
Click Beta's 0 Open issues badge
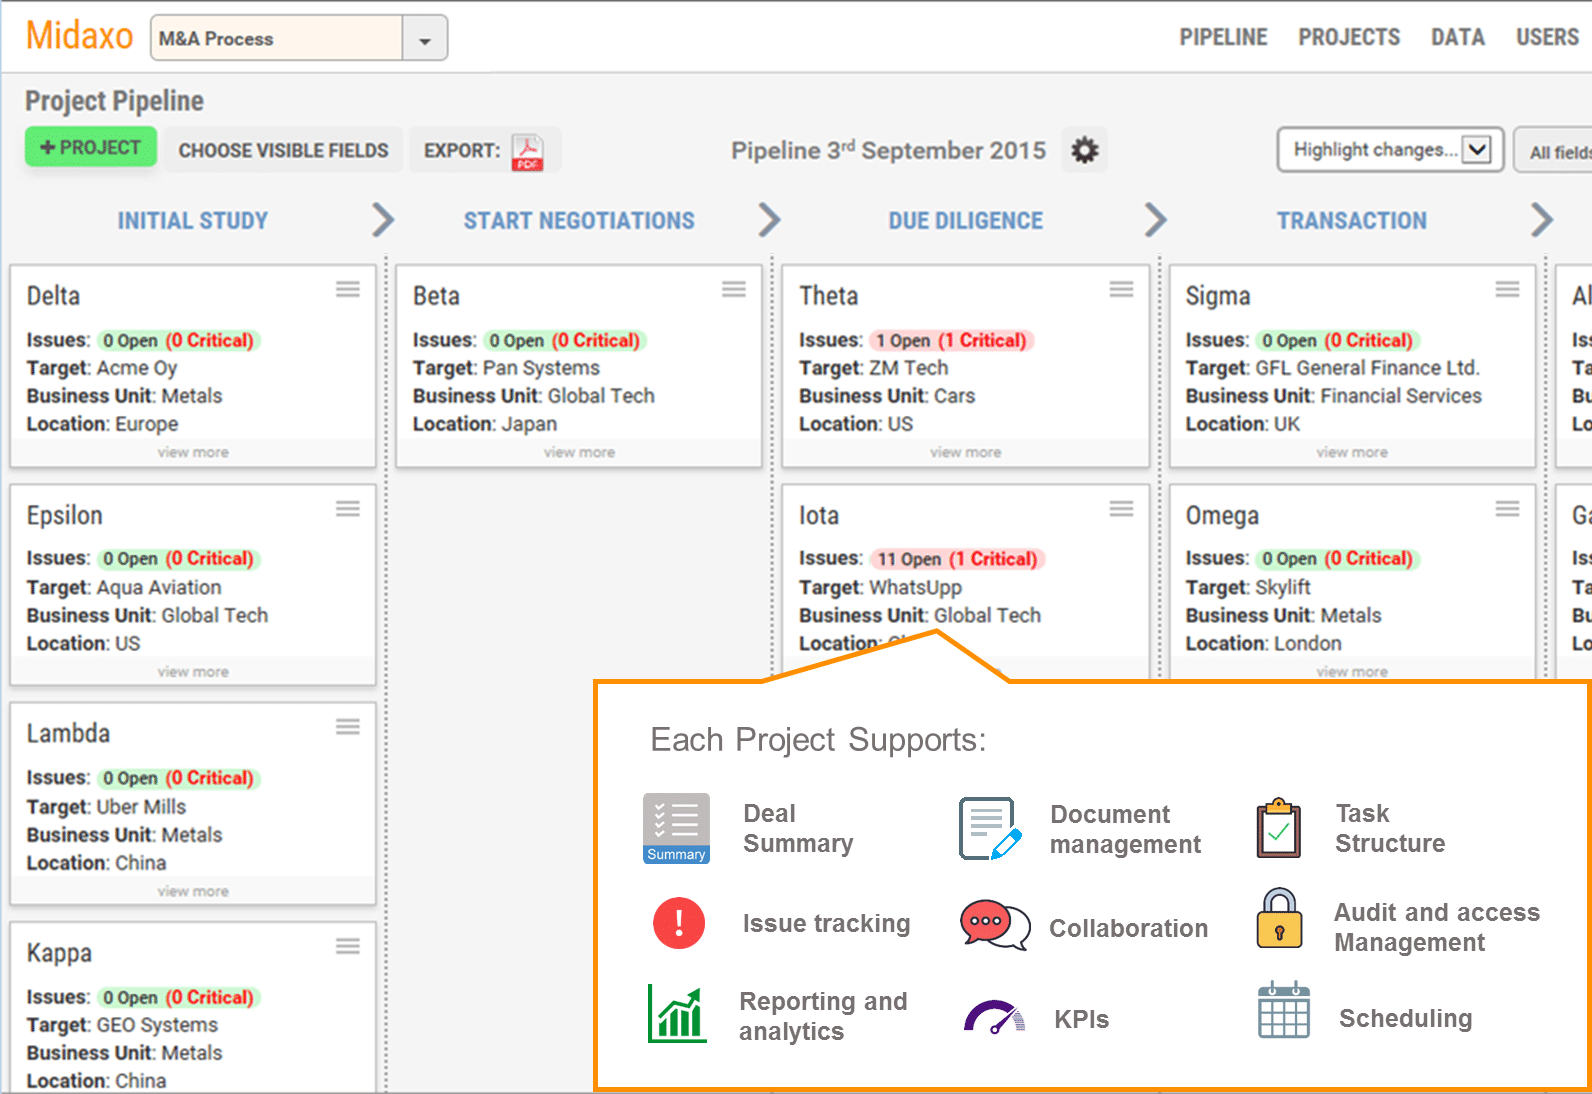point(565,340)
